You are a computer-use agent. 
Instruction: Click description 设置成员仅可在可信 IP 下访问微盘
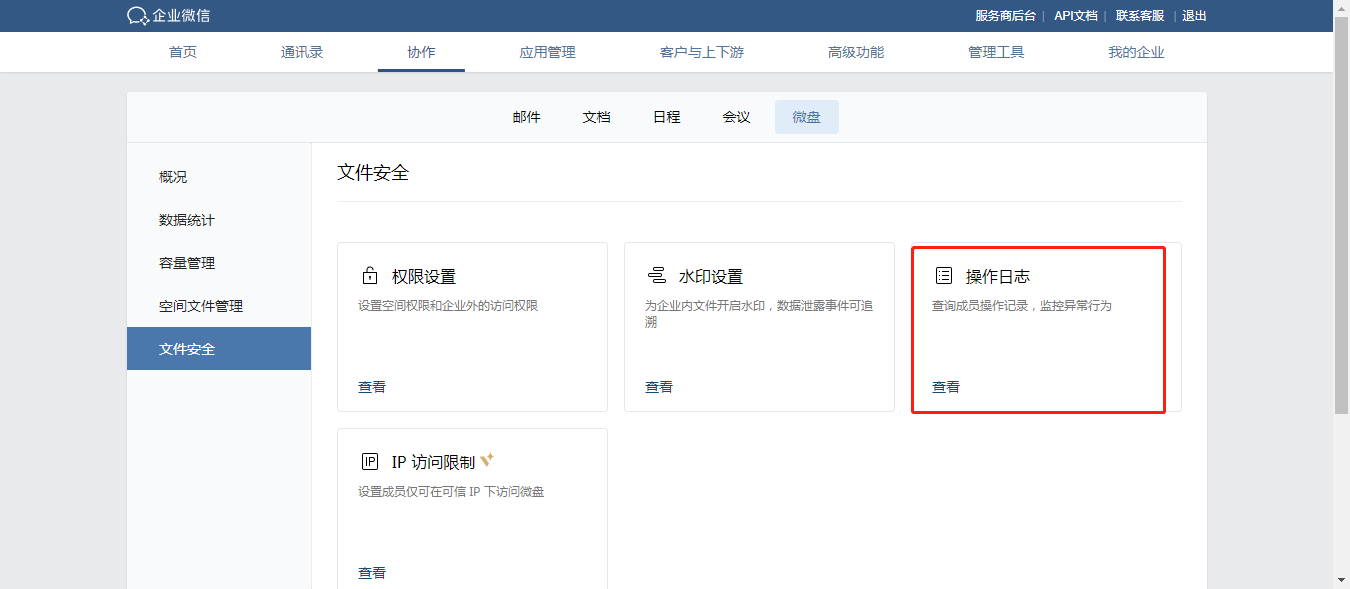pyautogui.click(x=451, y=492)
